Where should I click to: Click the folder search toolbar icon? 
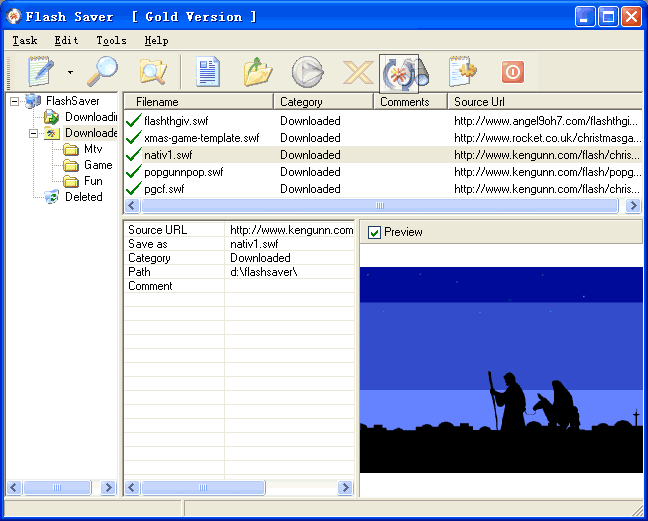153,72
